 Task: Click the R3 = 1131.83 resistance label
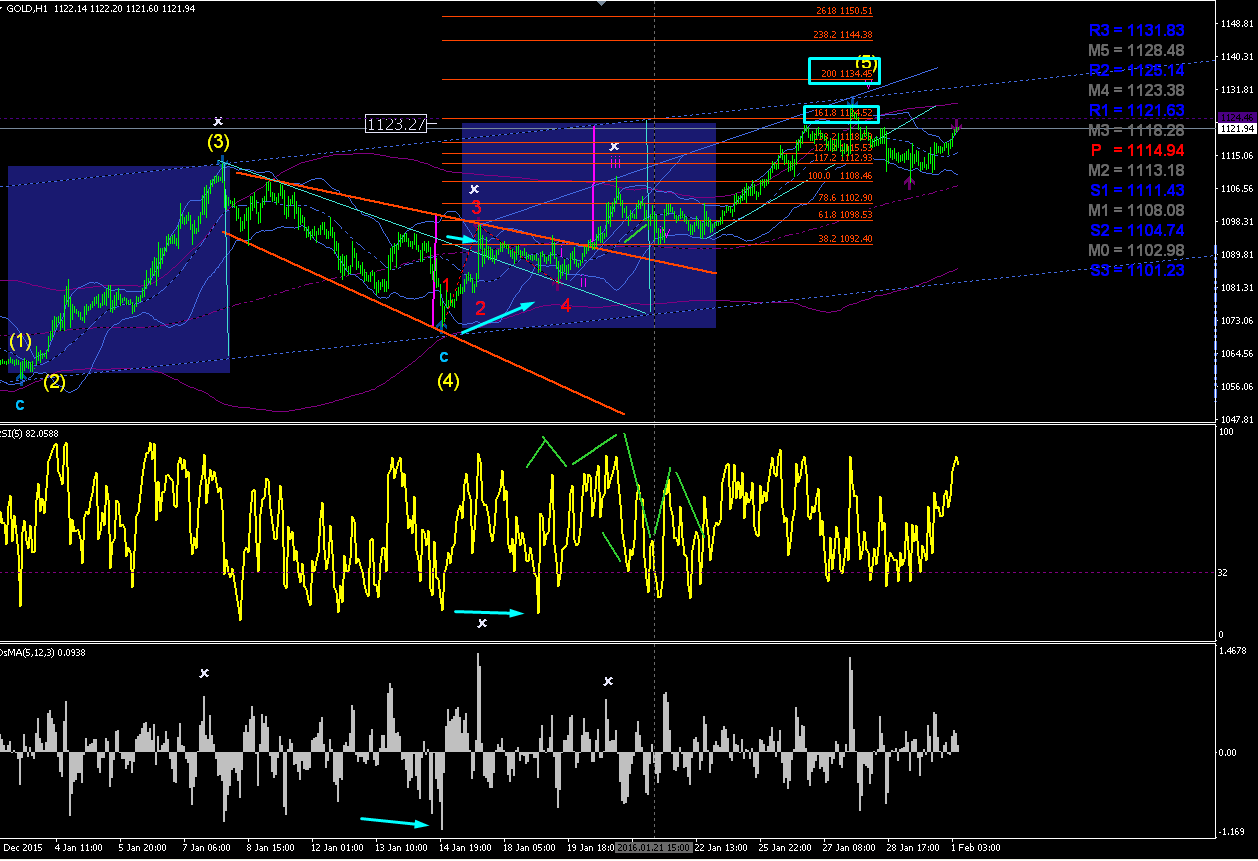pos(1136,30)
